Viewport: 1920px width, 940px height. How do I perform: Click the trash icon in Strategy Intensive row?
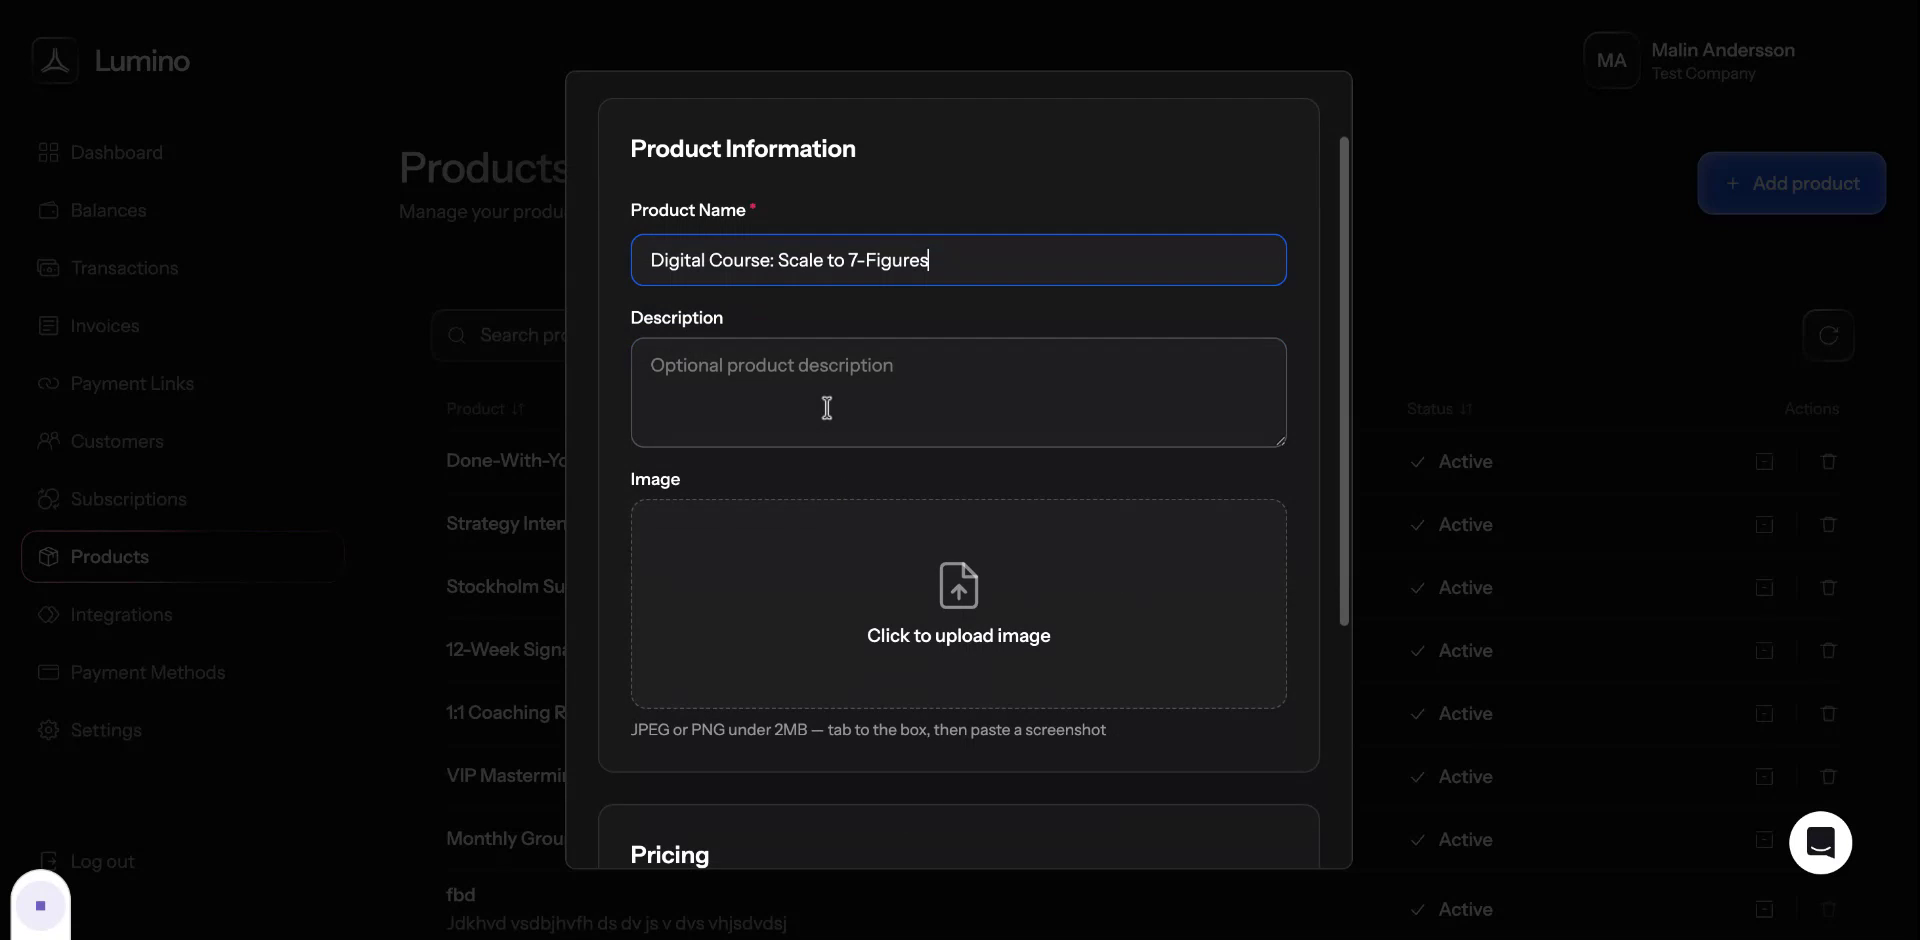(x=1828, y=525)
